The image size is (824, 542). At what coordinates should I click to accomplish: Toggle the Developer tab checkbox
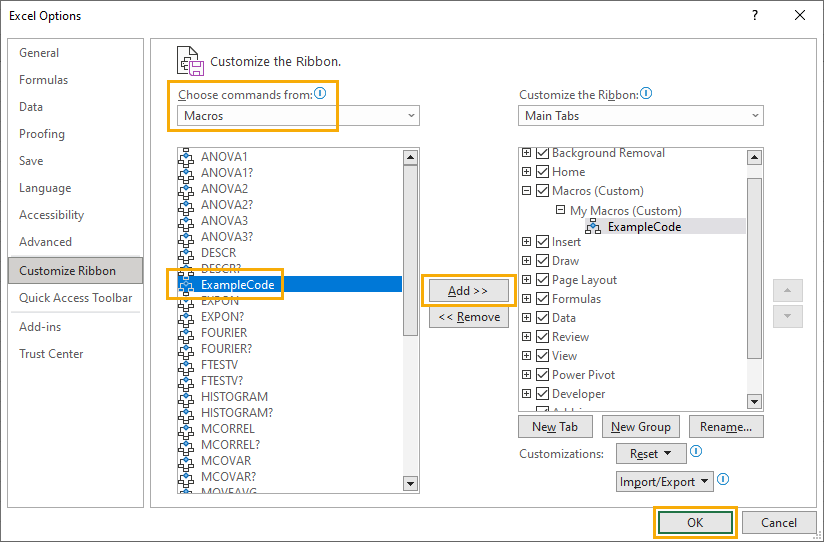[542, 394]
